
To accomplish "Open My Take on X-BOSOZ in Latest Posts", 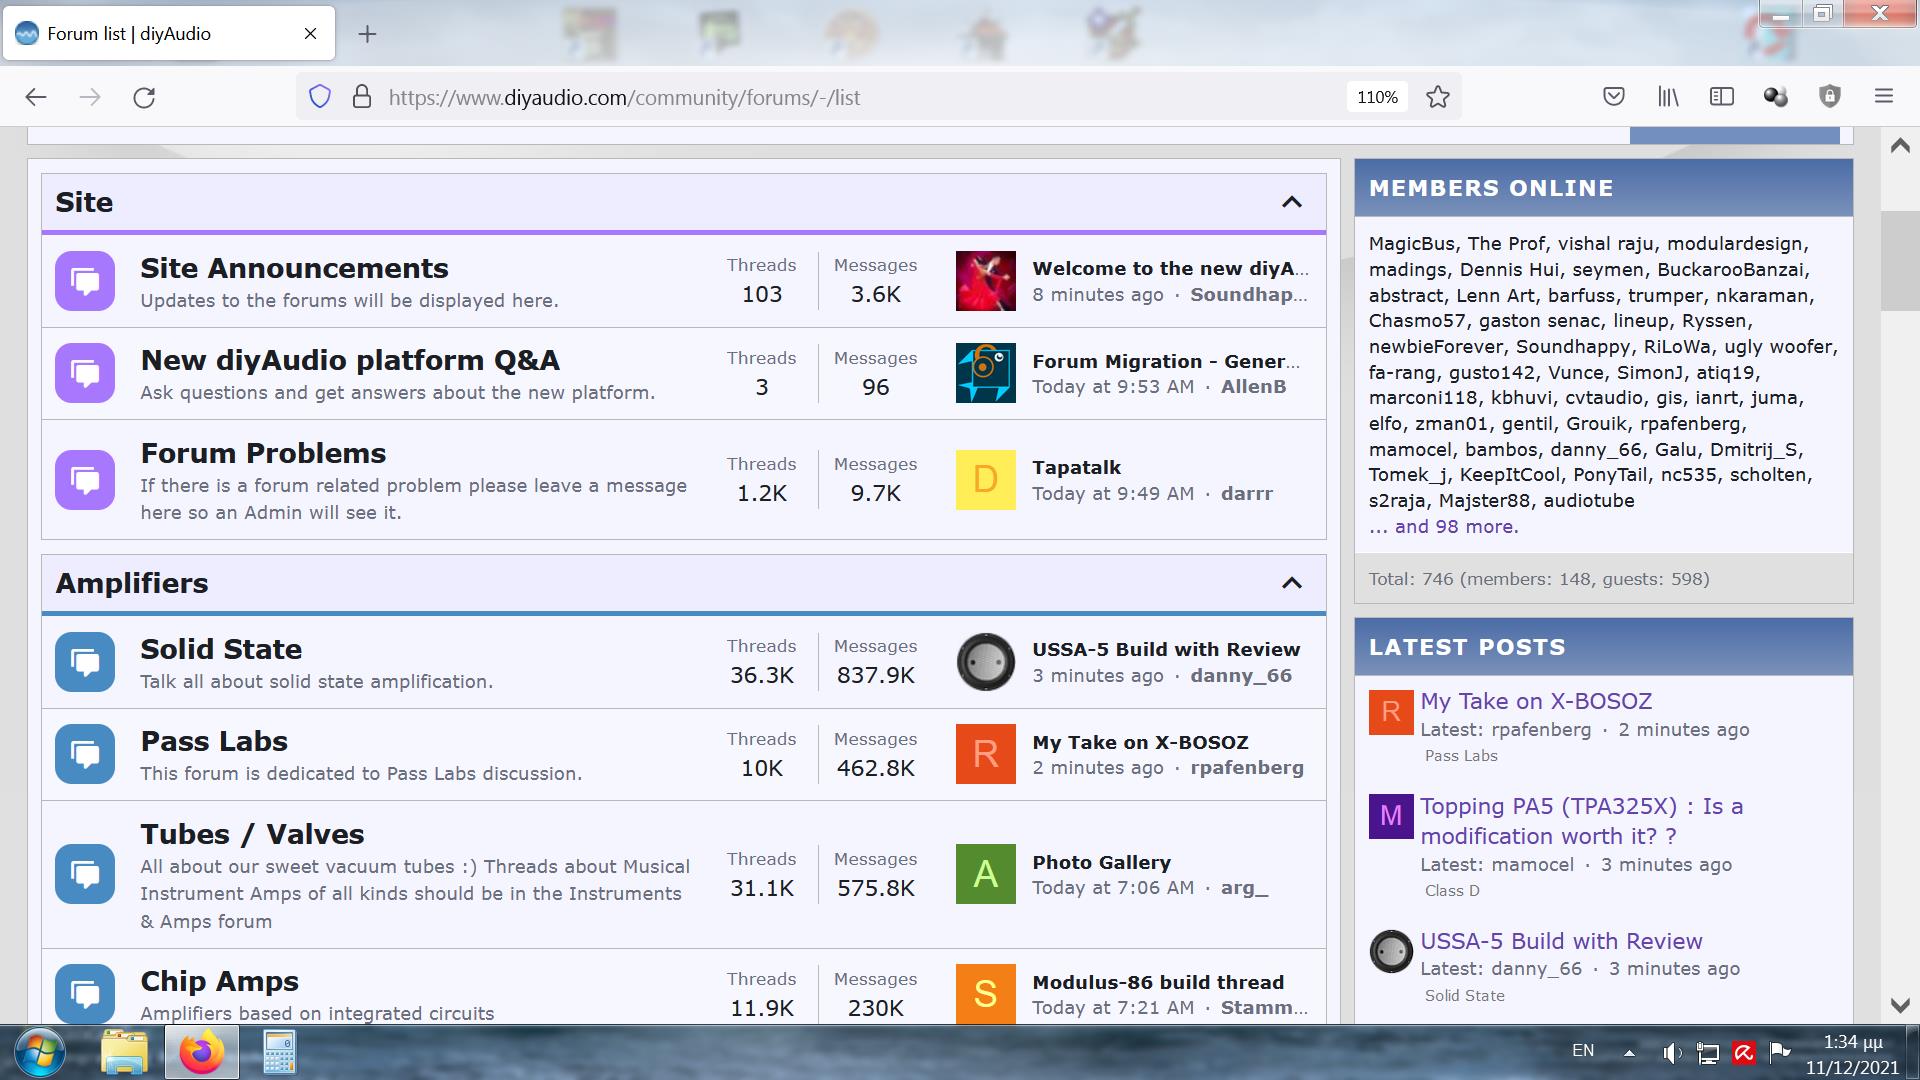I will point(1536,701).
